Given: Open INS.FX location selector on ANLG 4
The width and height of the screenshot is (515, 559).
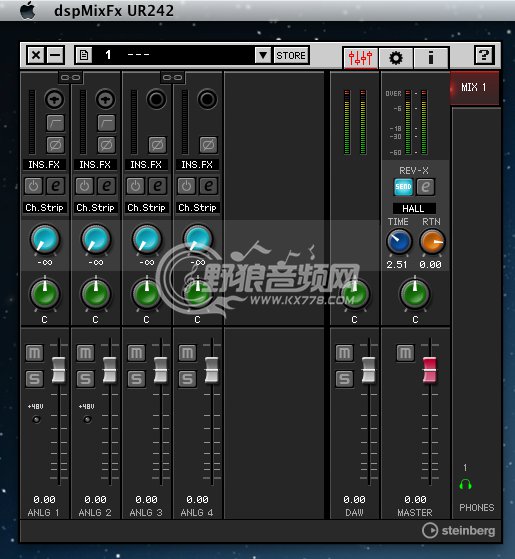Looking at the screenshot, I should pyautogui.click(x=197, y=164).
